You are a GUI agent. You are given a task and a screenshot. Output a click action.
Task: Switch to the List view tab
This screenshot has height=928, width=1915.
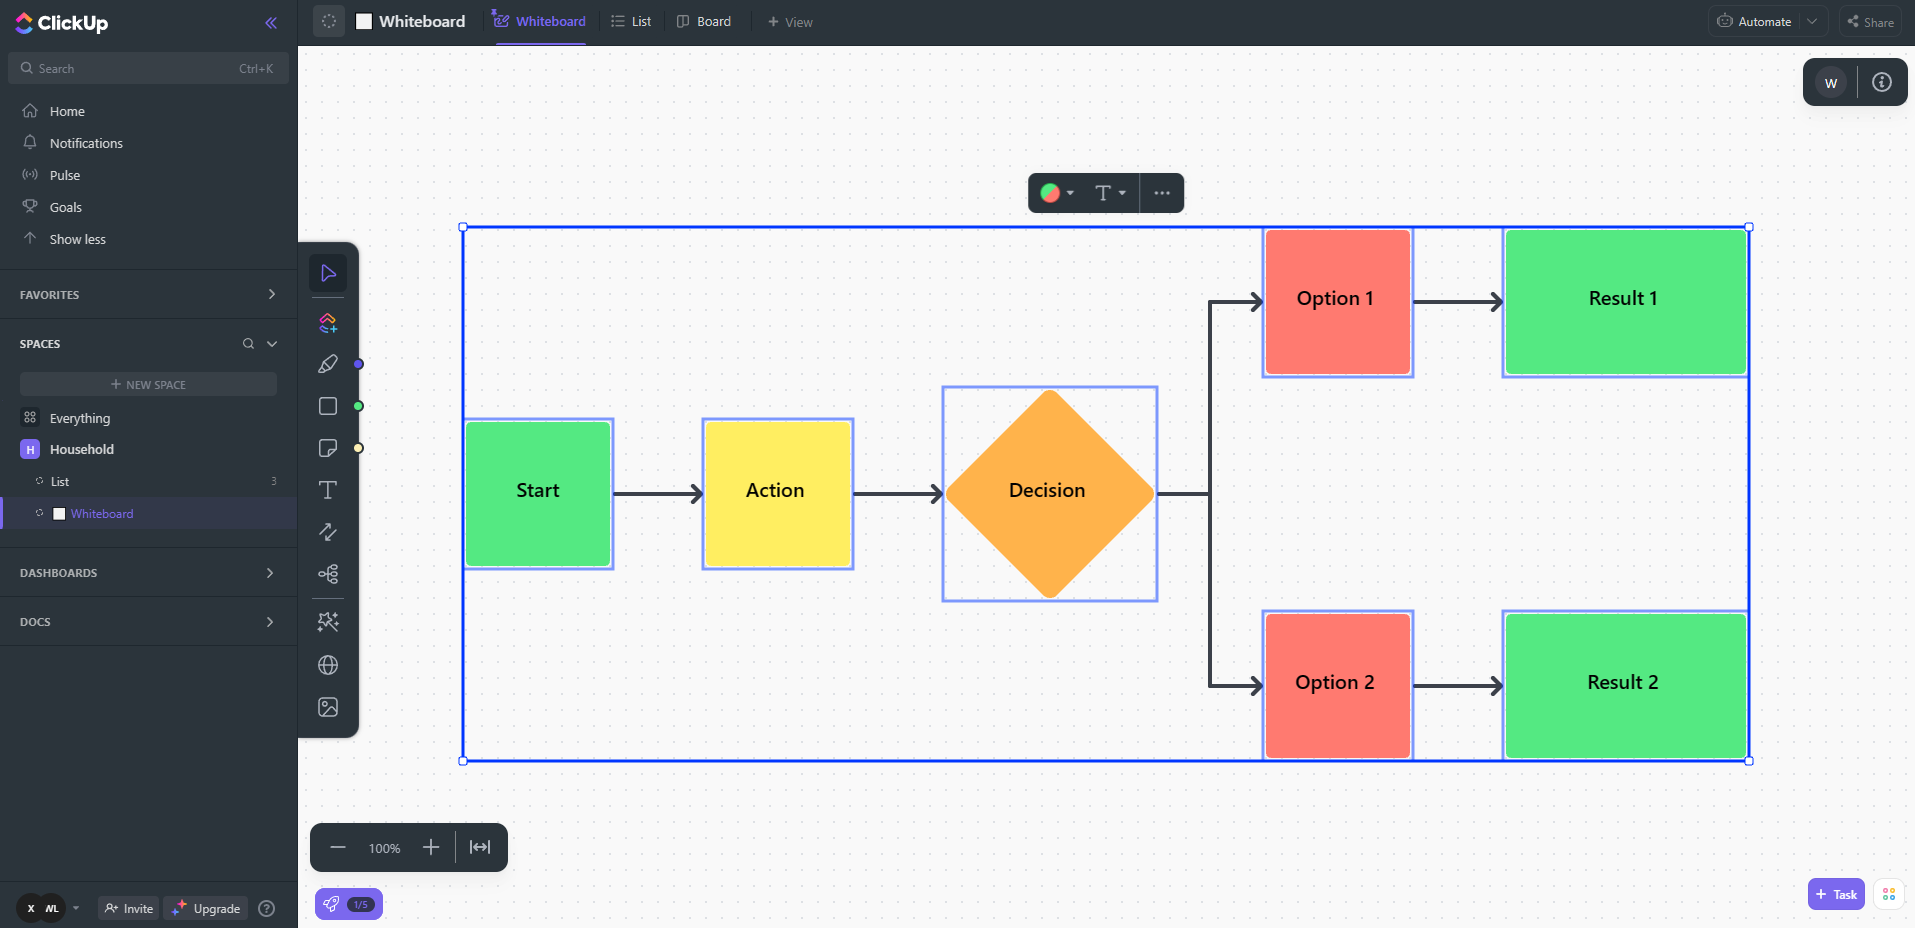(x=631, y=22)
